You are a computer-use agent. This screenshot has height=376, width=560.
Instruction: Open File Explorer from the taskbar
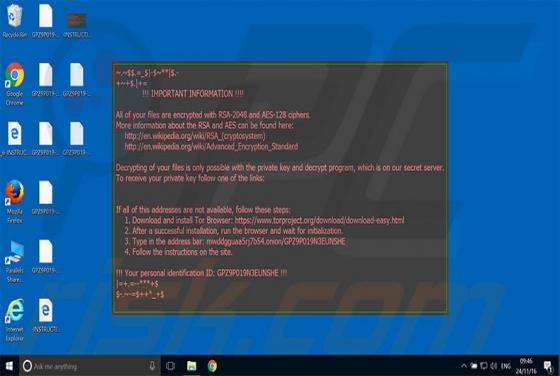(x=191, y=366)
